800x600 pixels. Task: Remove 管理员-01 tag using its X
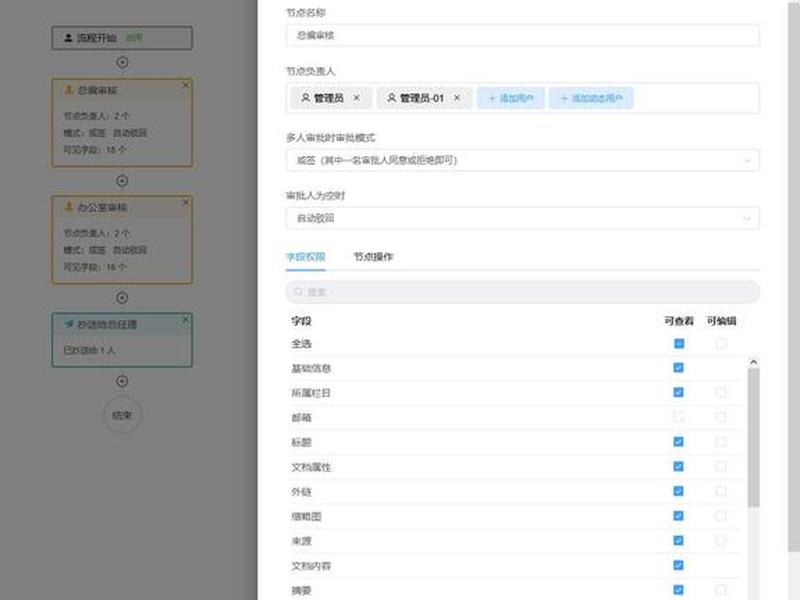pos(457,98)
